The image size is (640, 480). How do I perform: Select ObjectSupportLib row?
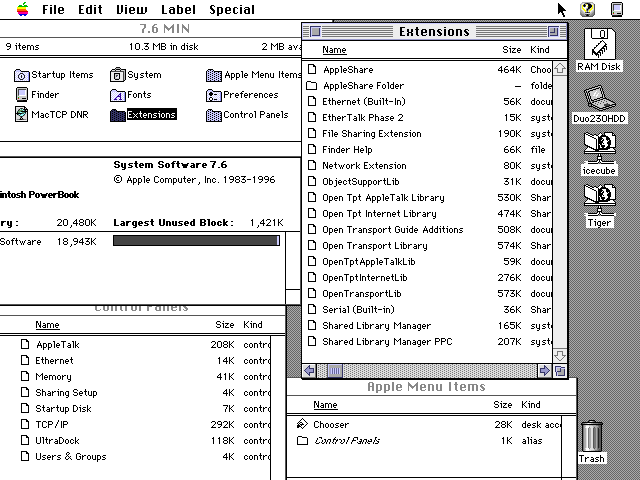pos(429,182)
